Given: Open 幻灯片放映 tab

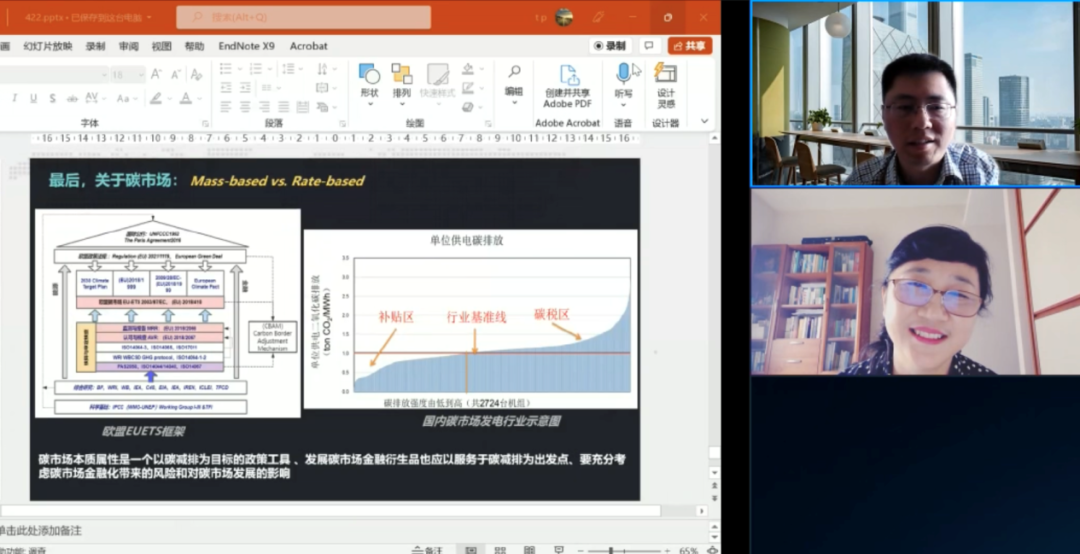Looking at the screenshot, I should tap(48, 46).
